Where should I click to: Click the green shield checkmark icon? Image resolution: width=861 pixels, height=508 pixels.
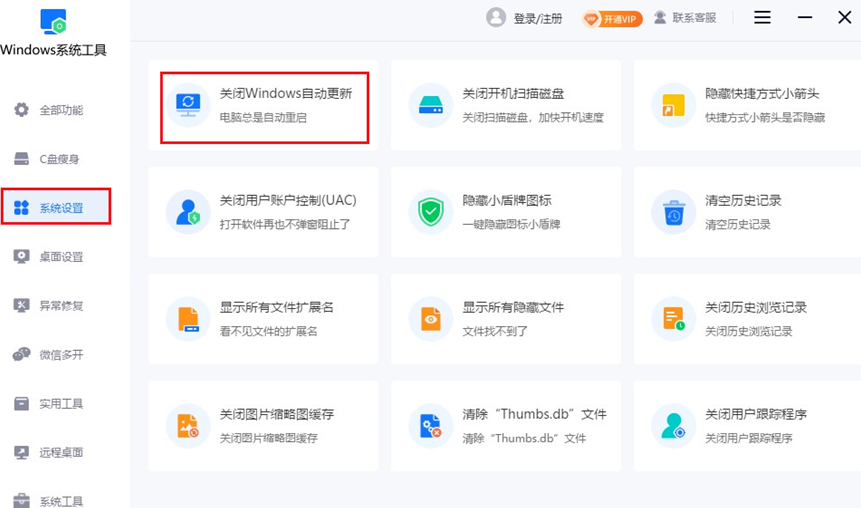coord(431,212)
